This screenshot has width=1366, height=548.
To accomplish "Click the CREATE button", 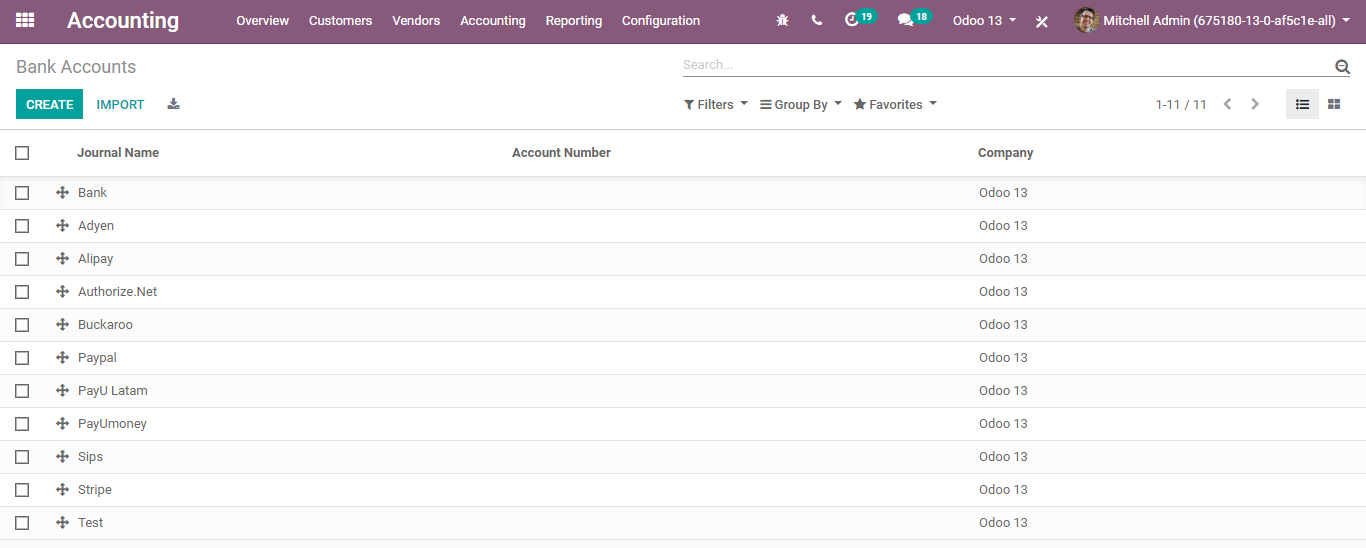I will click(x=50, y=104).
